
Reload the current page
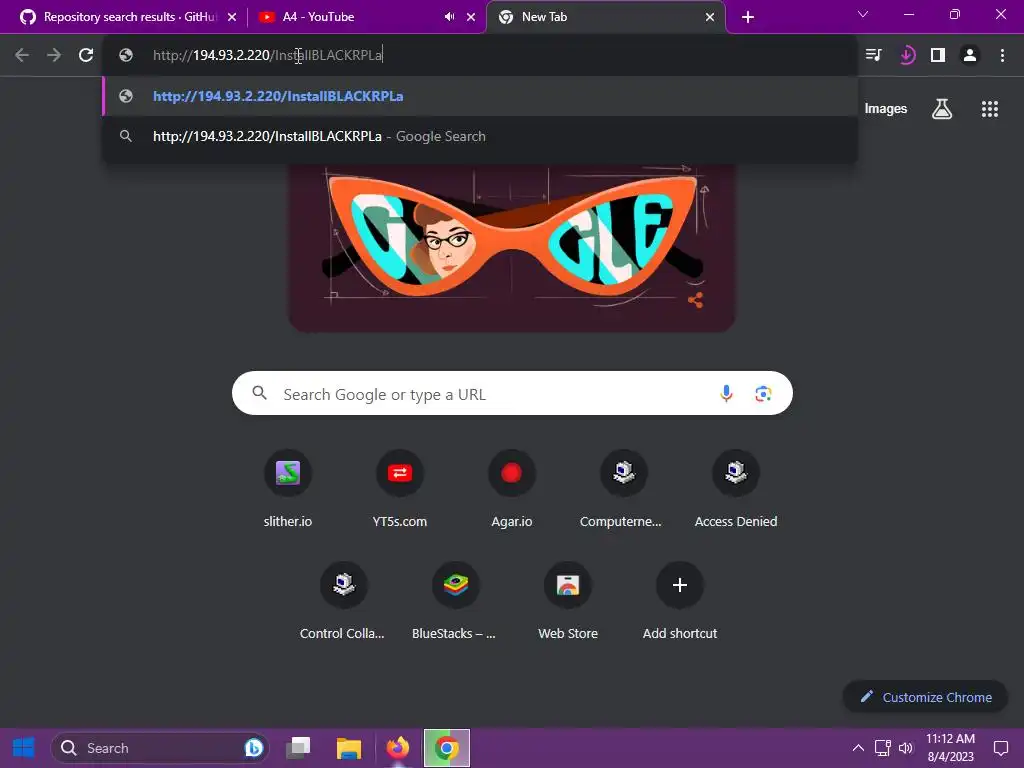[x=86, y=56]
